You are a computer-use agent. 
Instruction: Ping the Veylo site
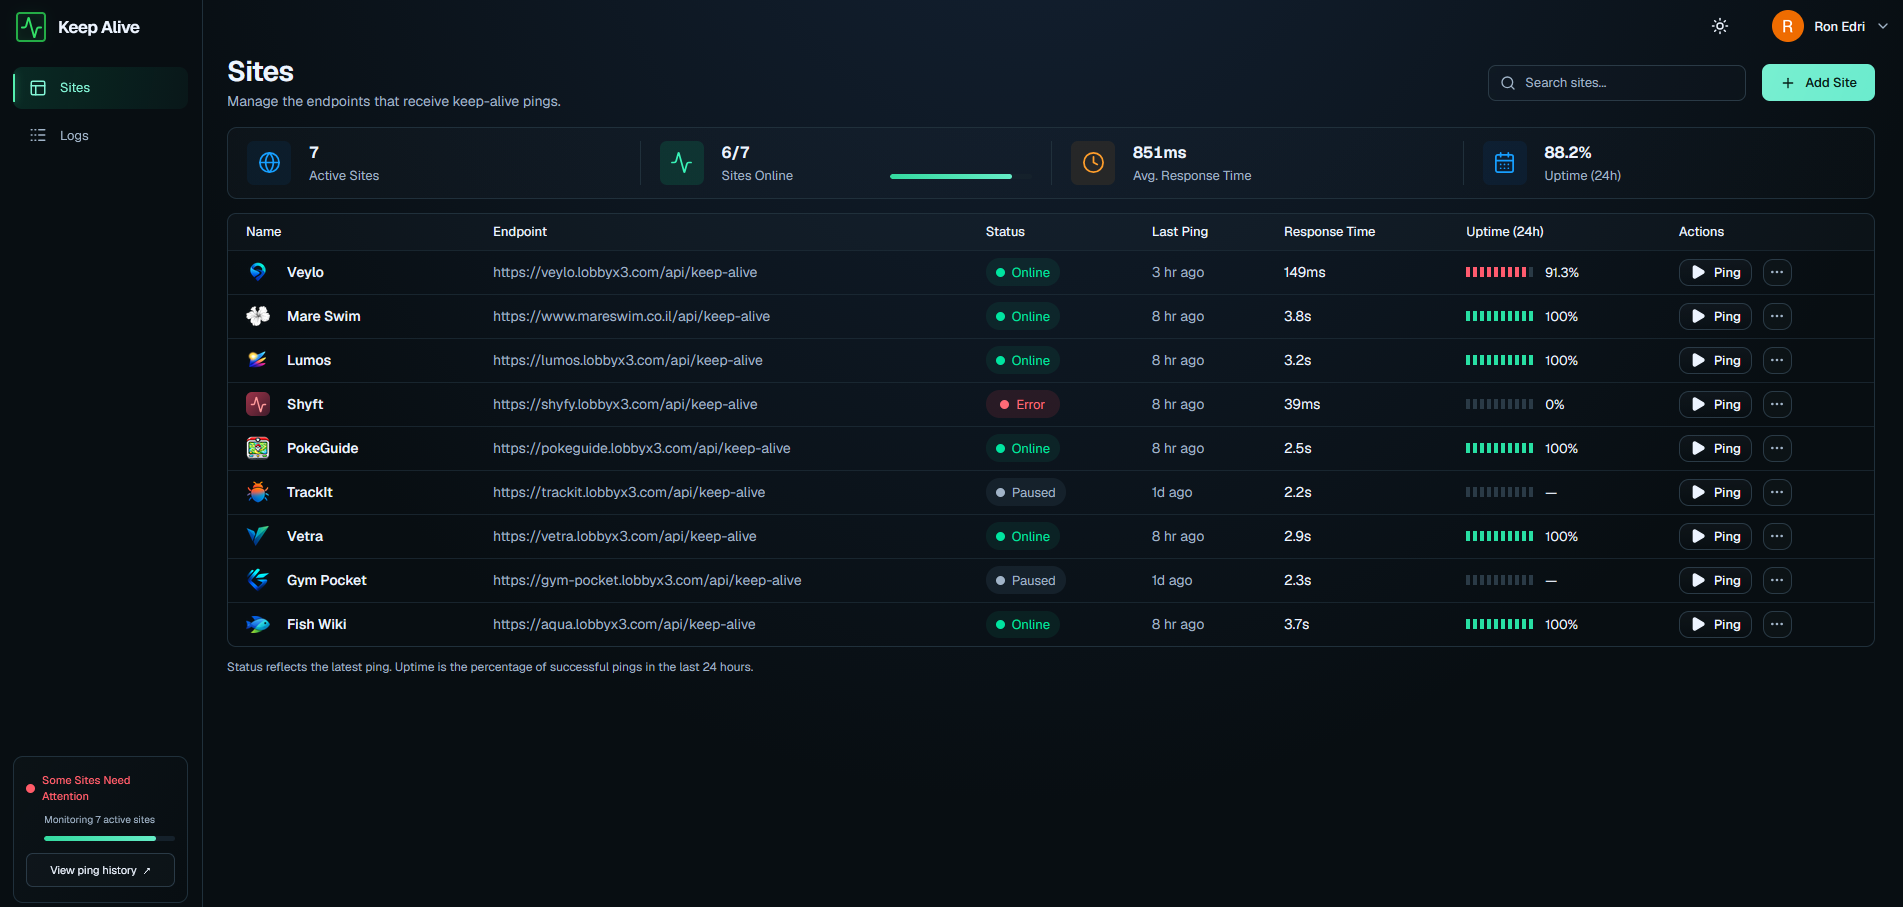[1715, 272]
